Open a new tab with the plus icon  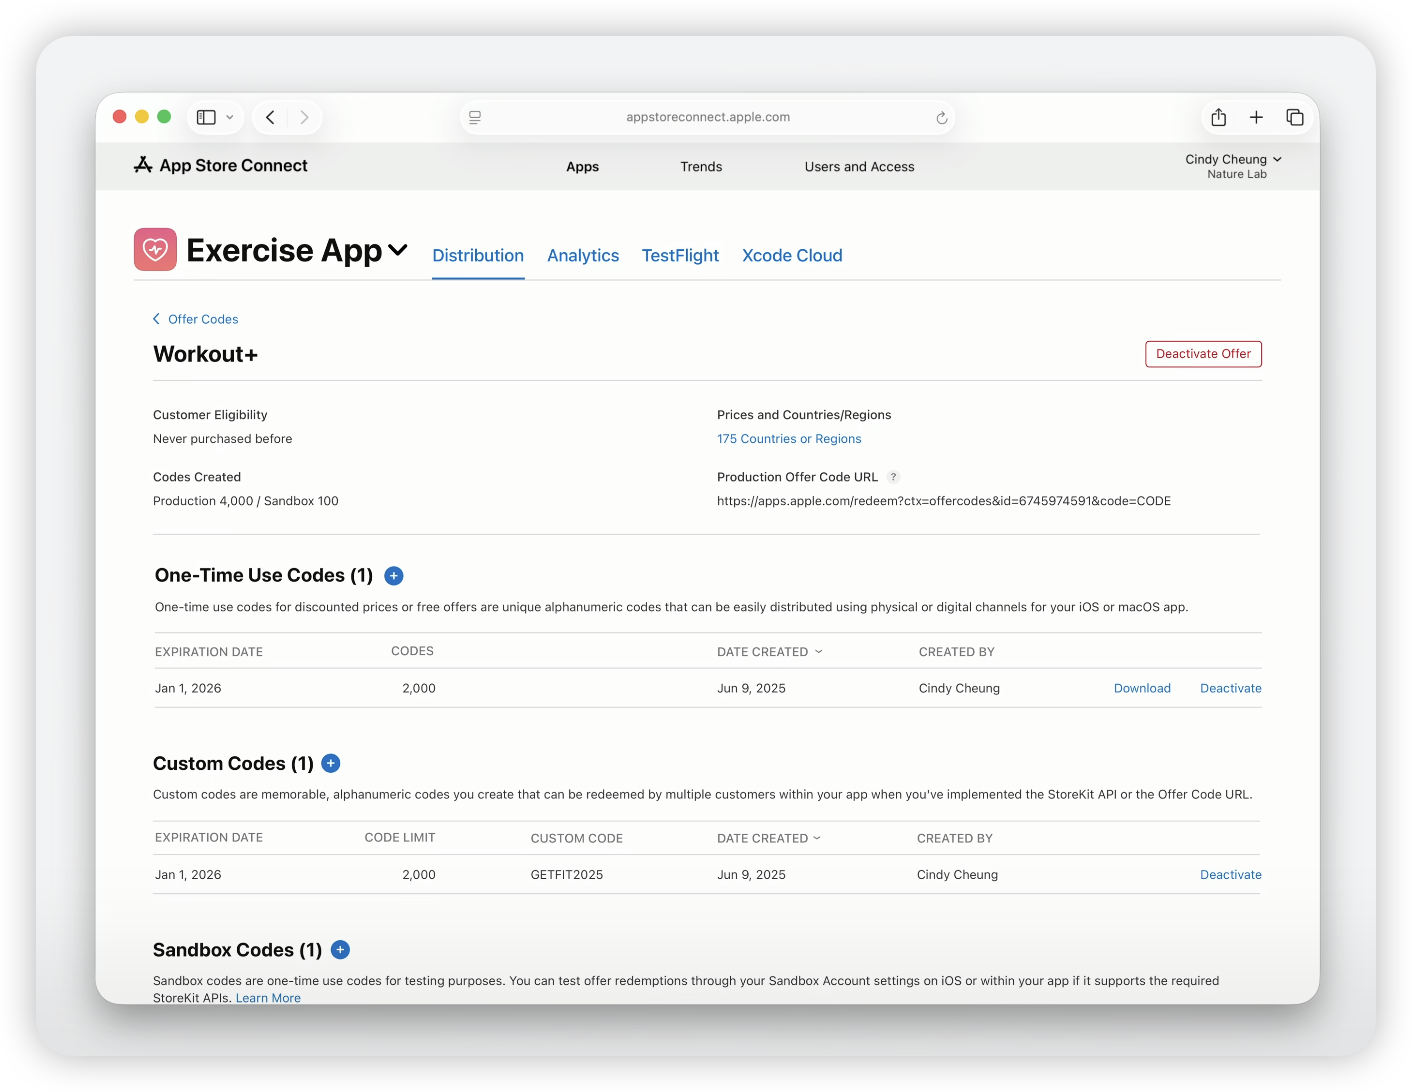pos(1256,117)
